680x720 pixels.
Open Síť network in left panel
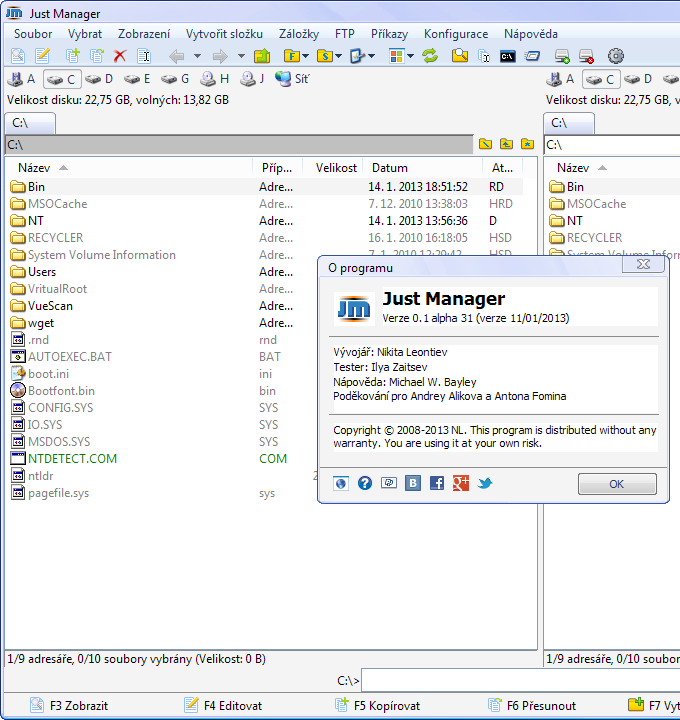tap(292, 79)
